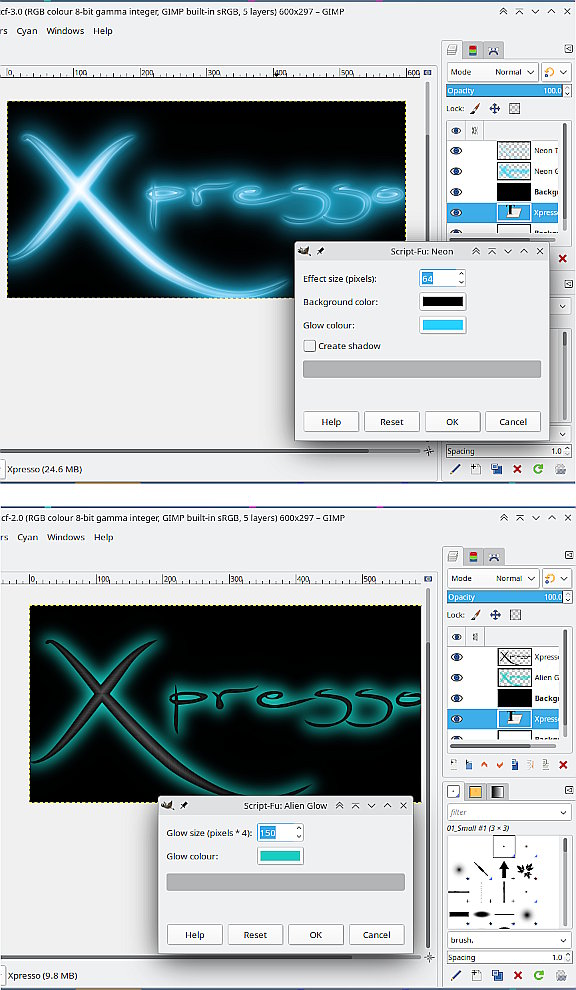Lock pixels with the paintbrush icon in top GIMP window

click(x=476, y=109)
